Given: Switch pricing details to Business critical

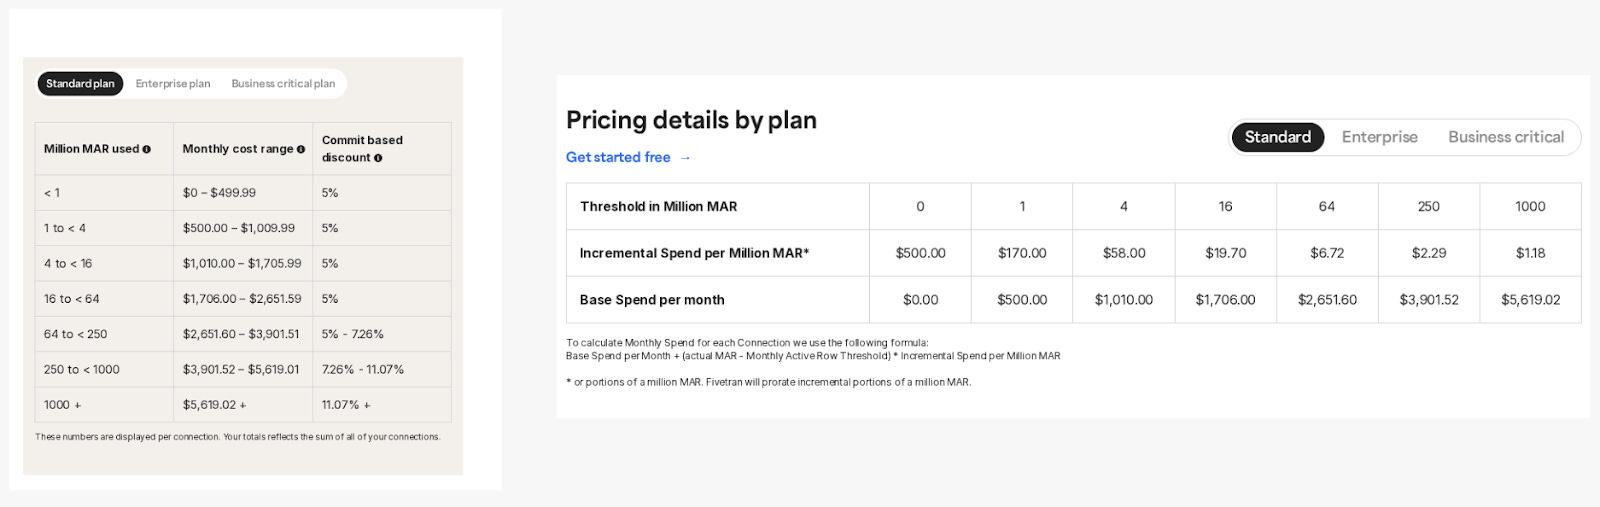Looking at the screenshot, I should pyautogui.click(x=1506, y=137).
